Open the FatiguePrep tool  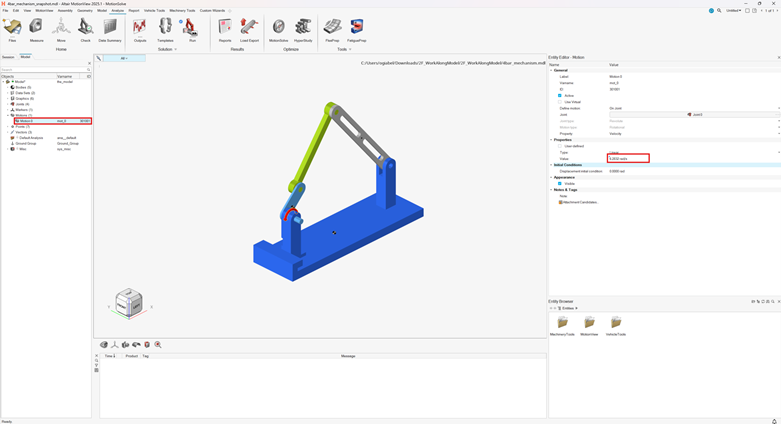[357, 27]
